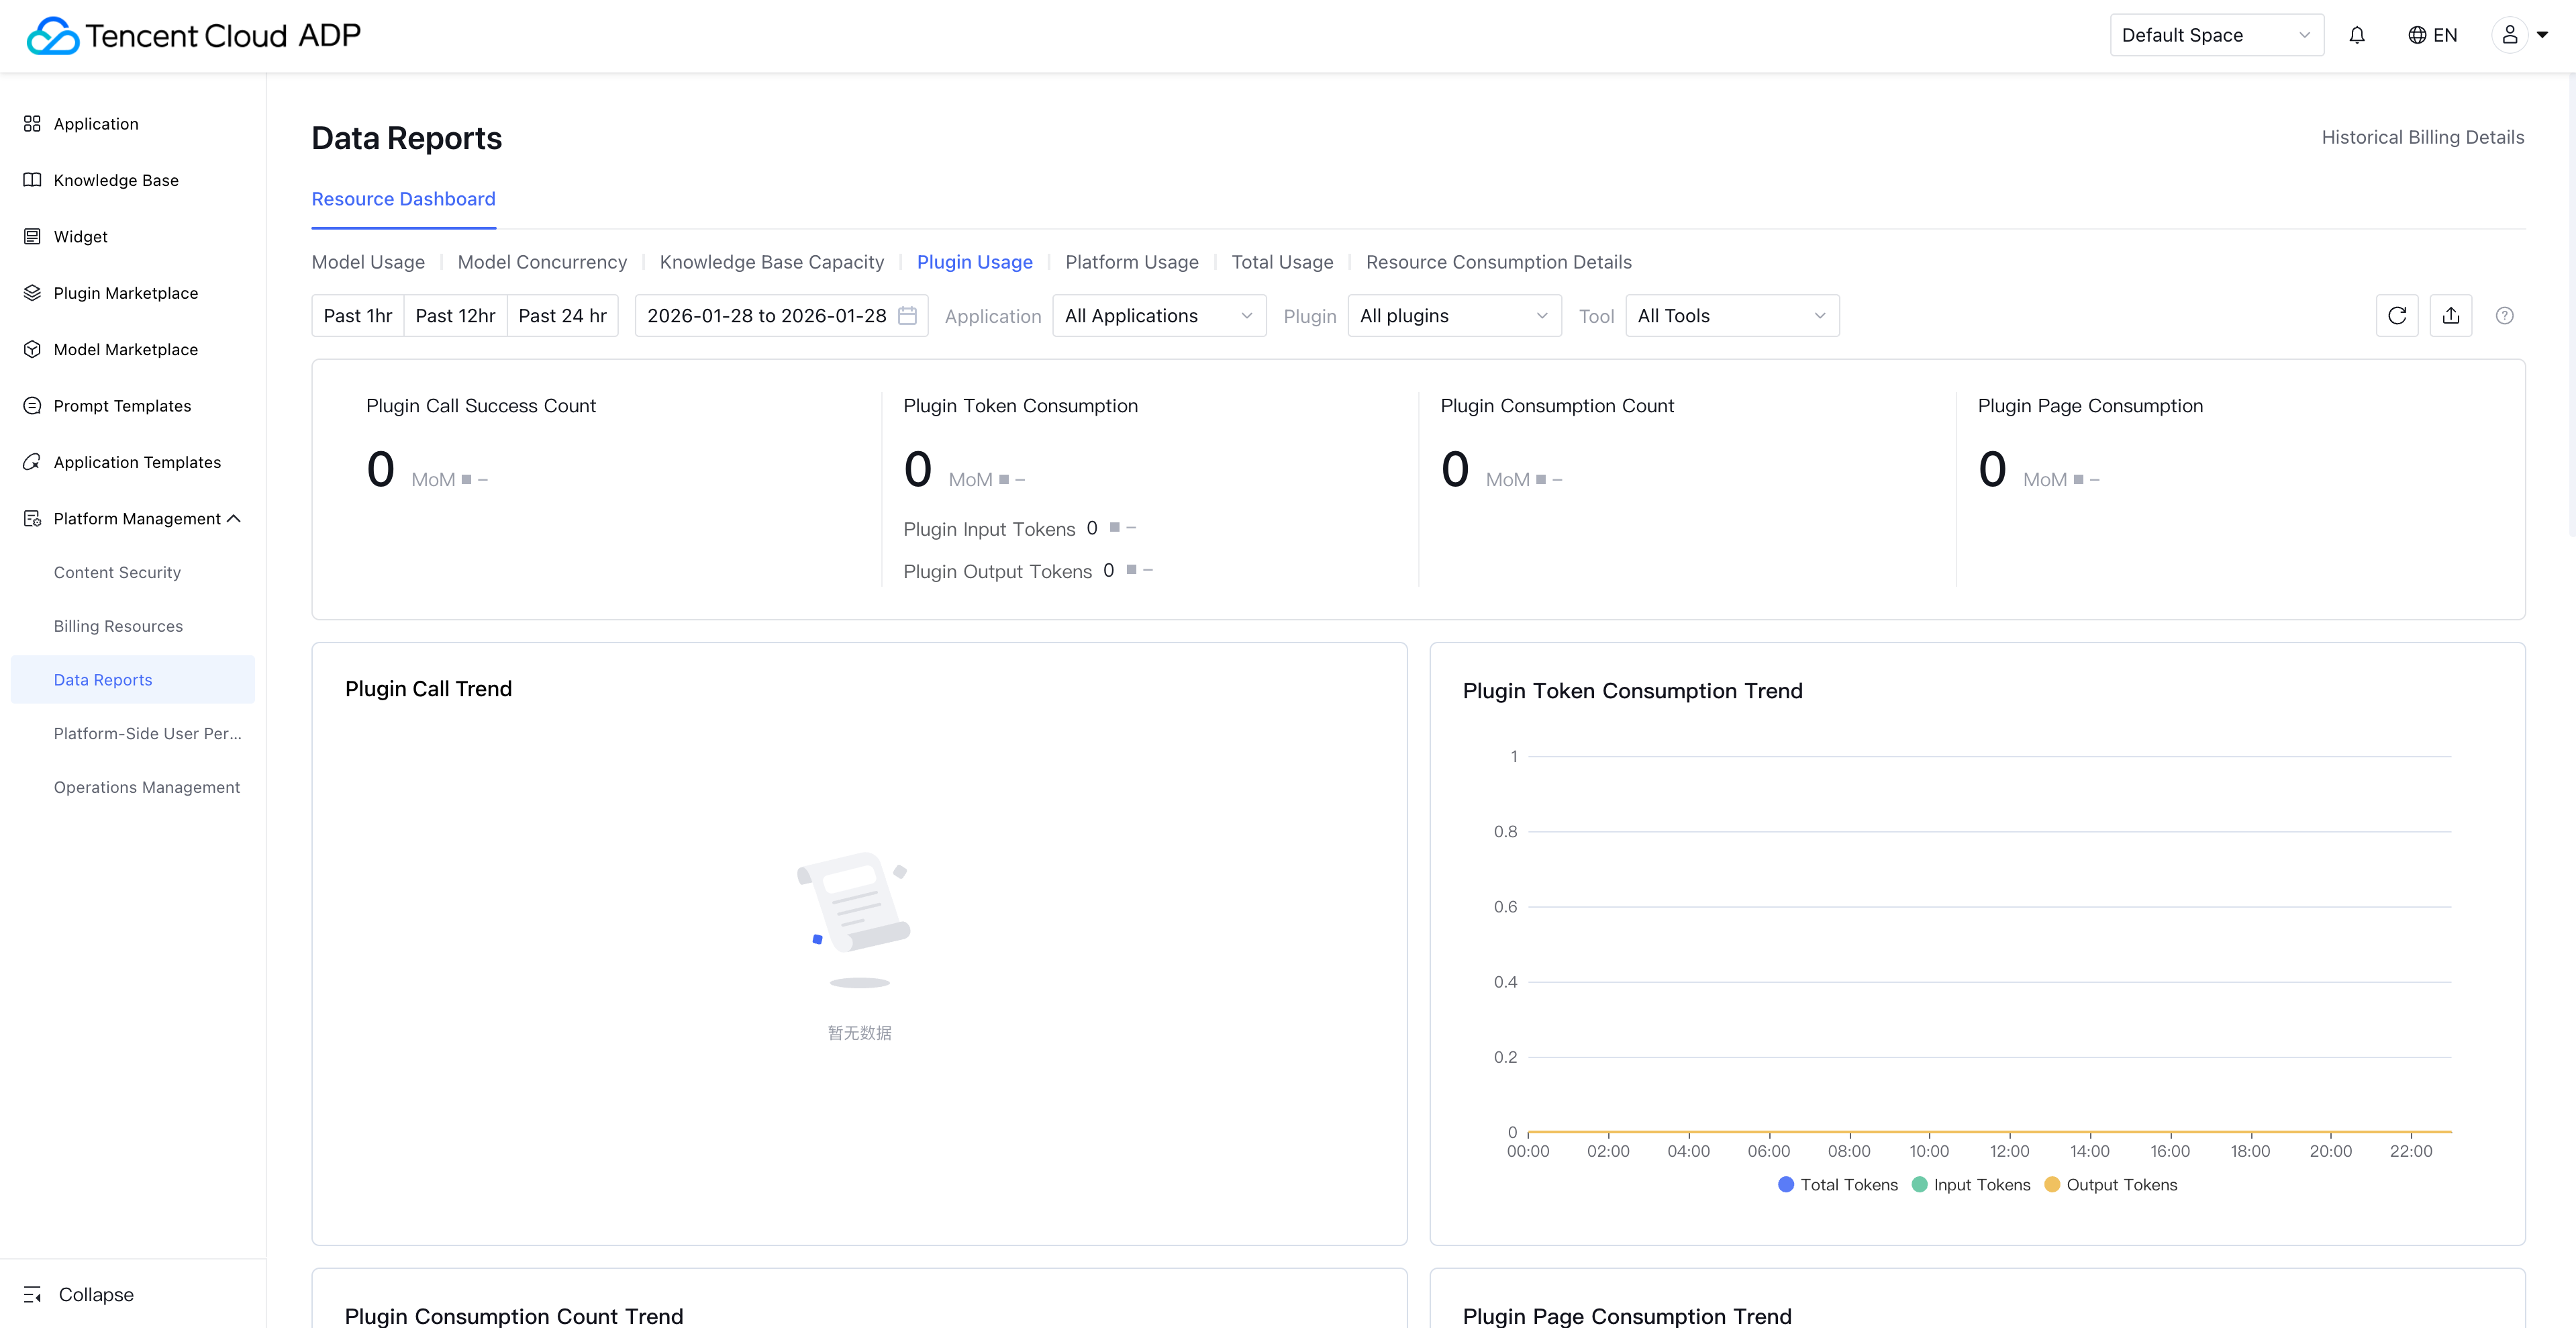Toggle the Total Tokens legend series
The width and height of the screenshot is (2576, 1328).
click(x=1837, y=1184)
